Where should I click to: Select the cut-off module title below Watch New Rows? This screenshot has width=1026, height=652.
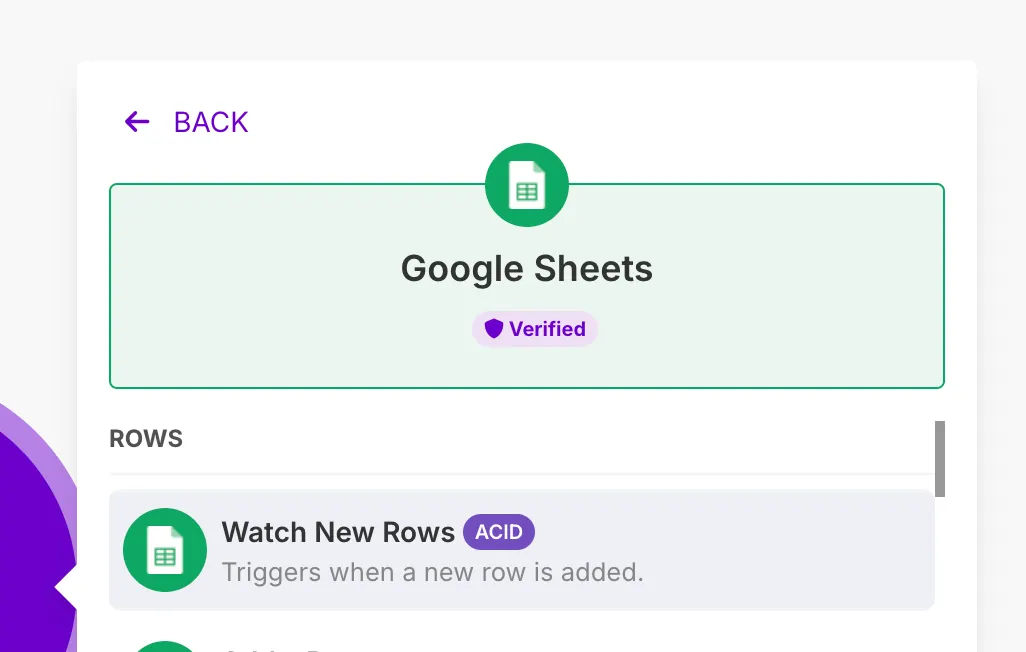[270, 648]
